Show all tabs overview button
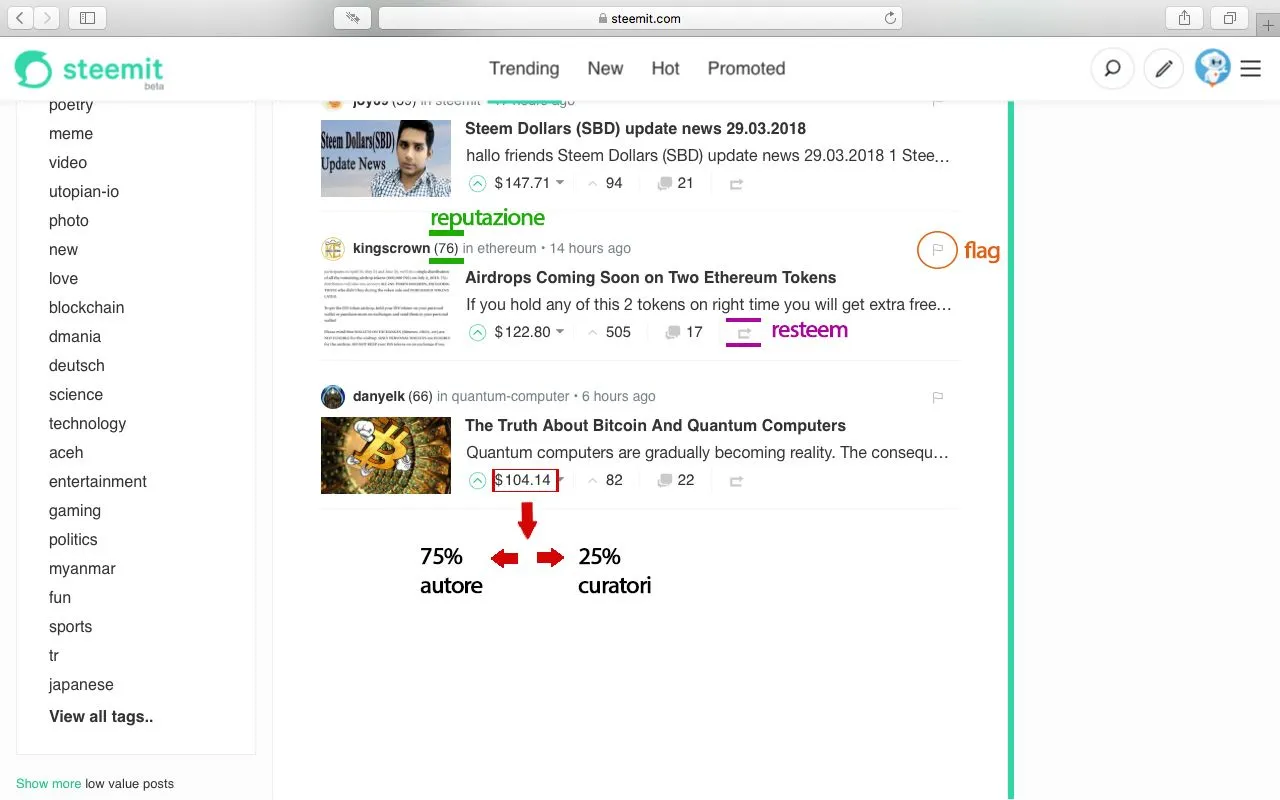The width and height of the screenshot is (1280, 800). [1230, 18]
